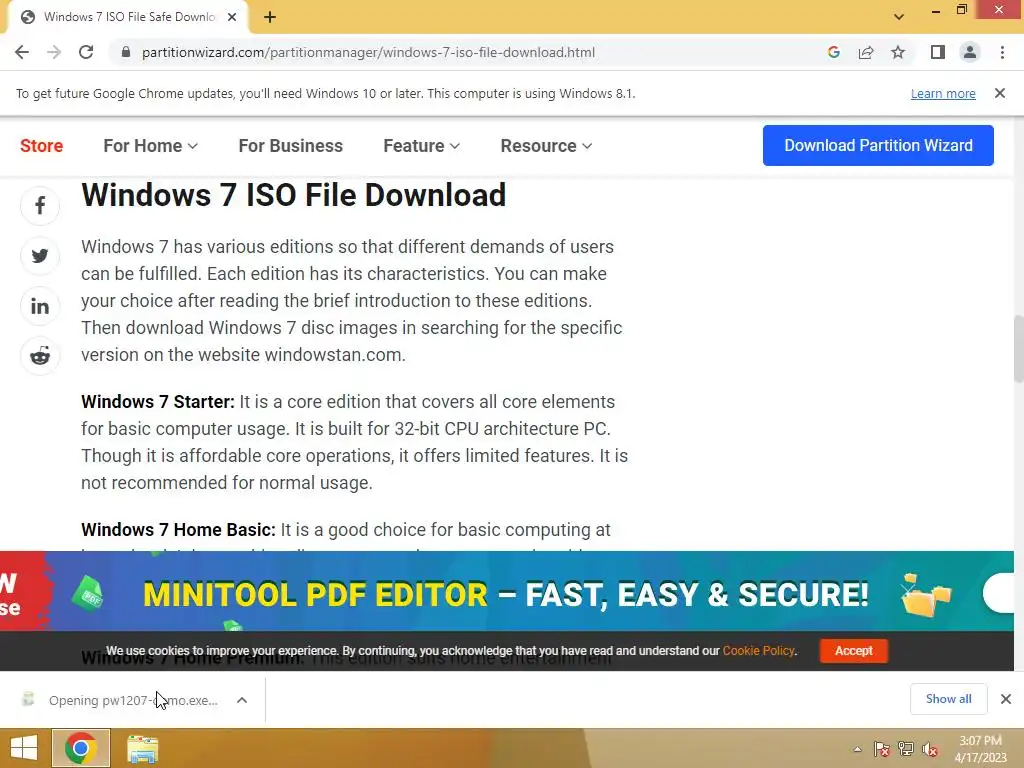Show all downloads

coord(948,699)
